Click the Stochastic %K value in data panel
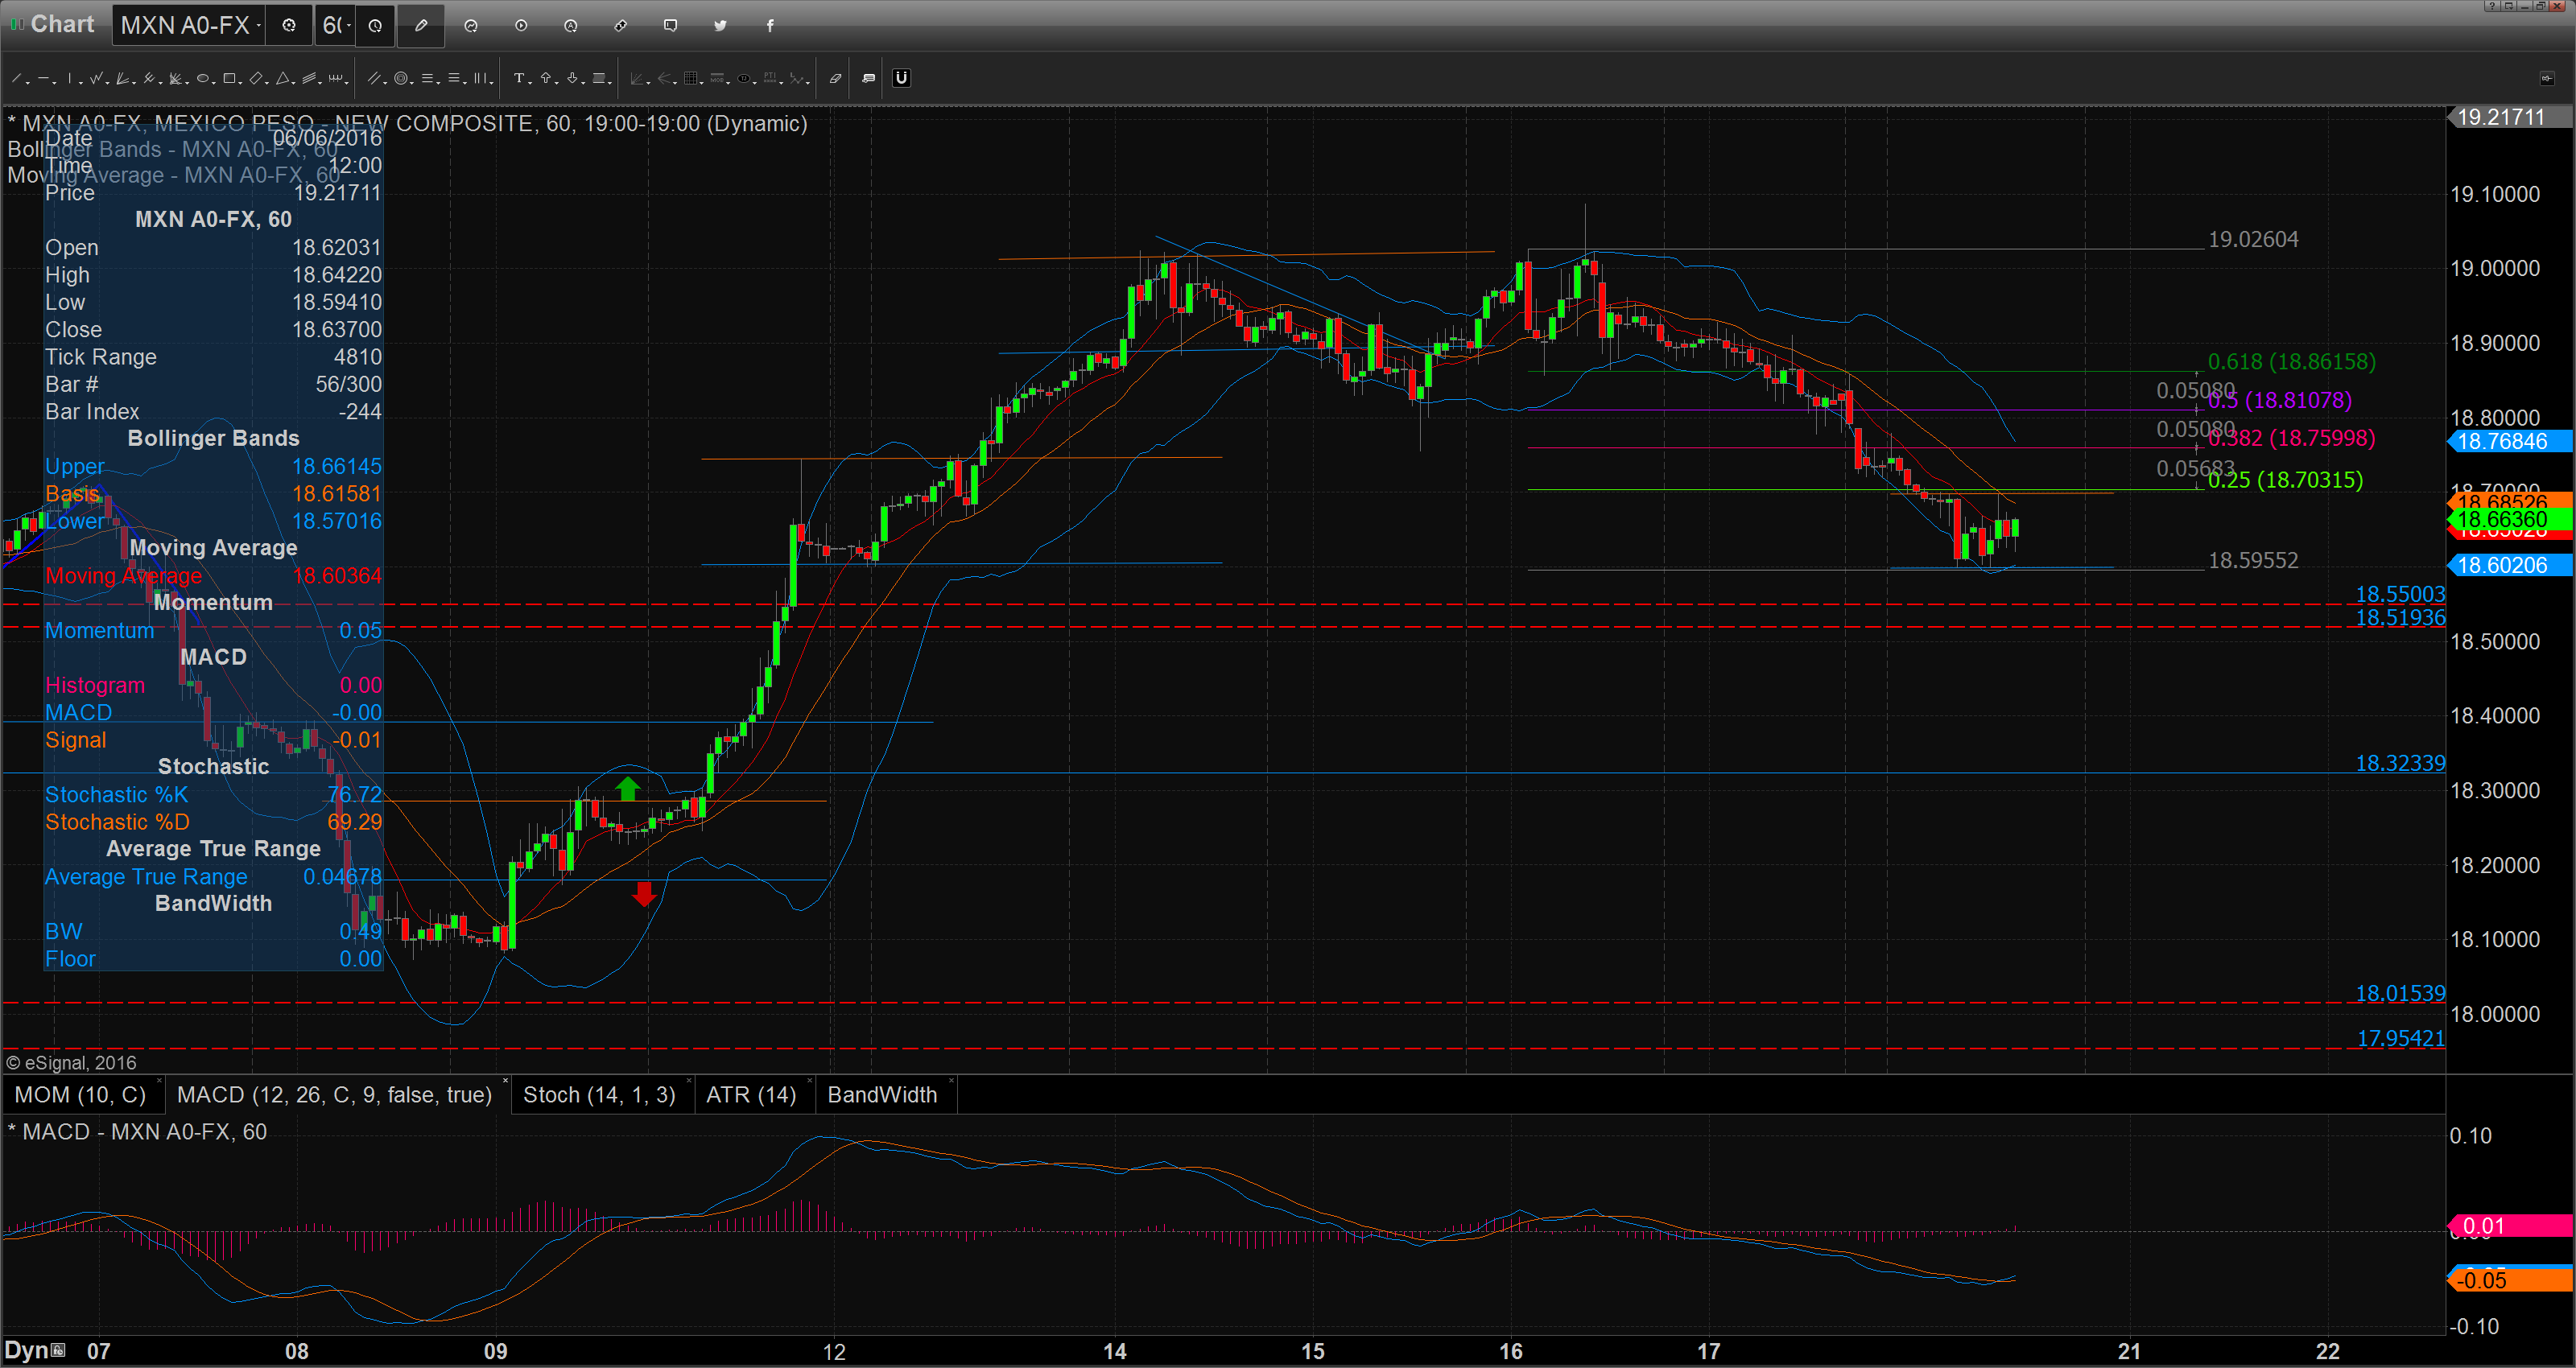This screenshot has height=1368, width=2576. (354, 795)
